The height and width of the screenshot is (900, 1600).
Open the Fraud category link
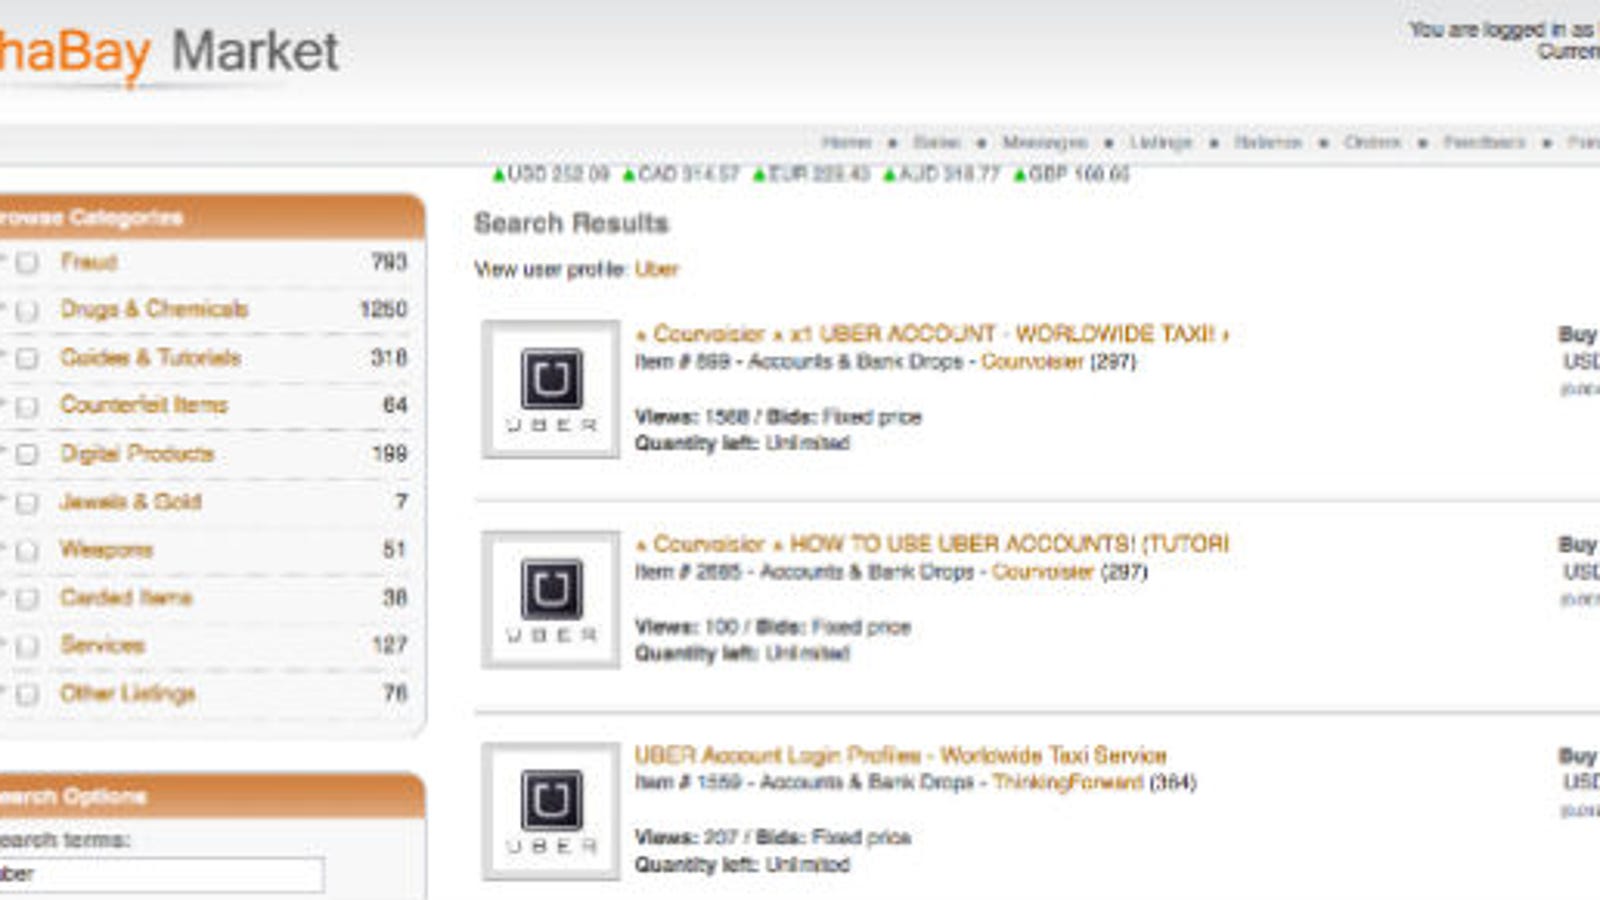tap(89, 262)
